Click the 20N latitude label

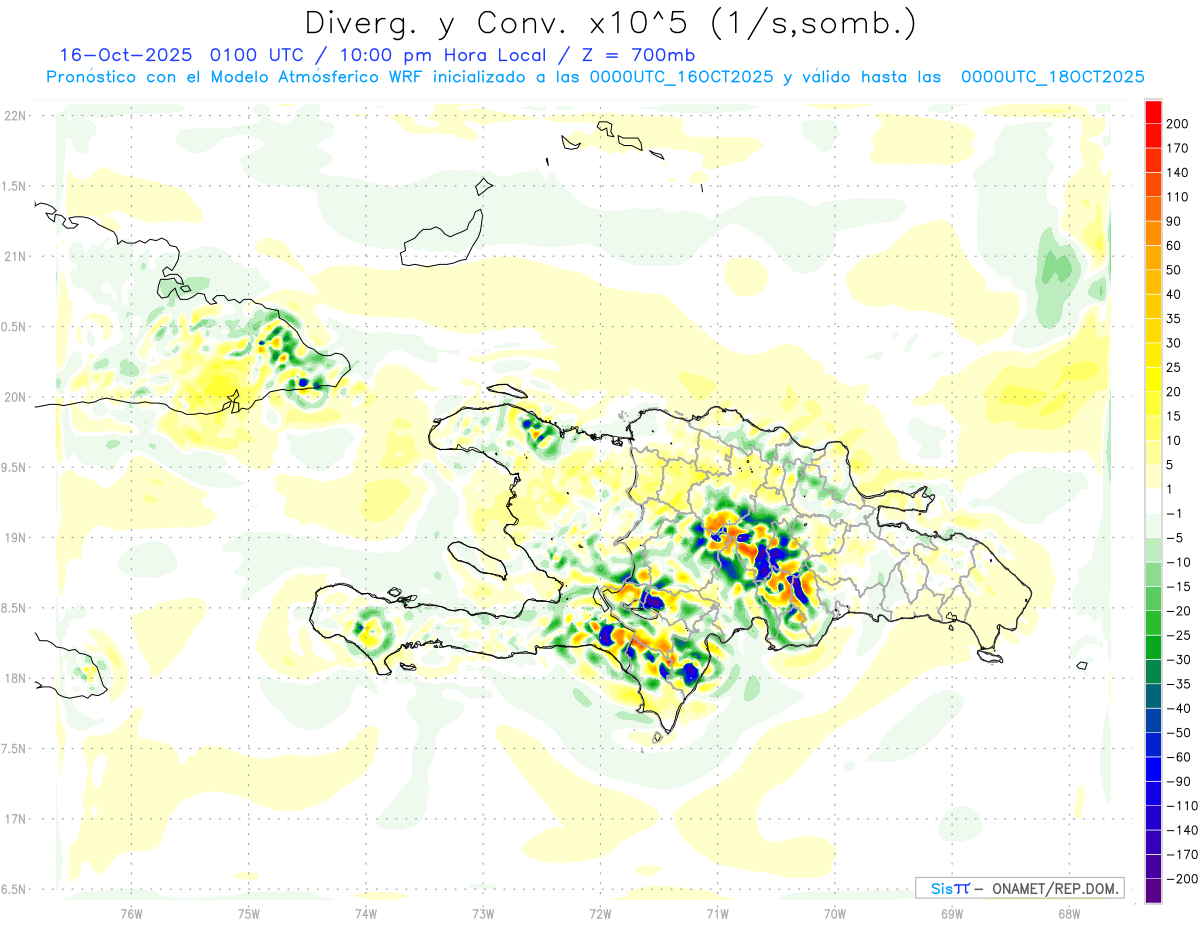(15, 397)
